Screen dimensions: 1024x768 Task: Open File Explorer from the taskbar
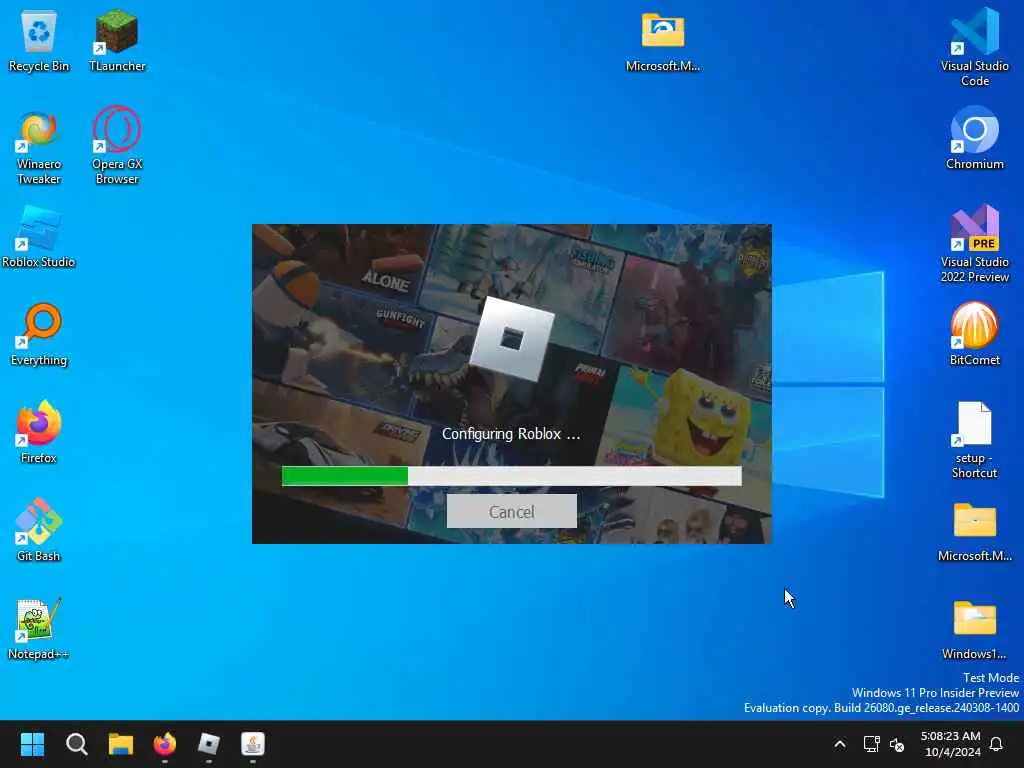(121, 744)
